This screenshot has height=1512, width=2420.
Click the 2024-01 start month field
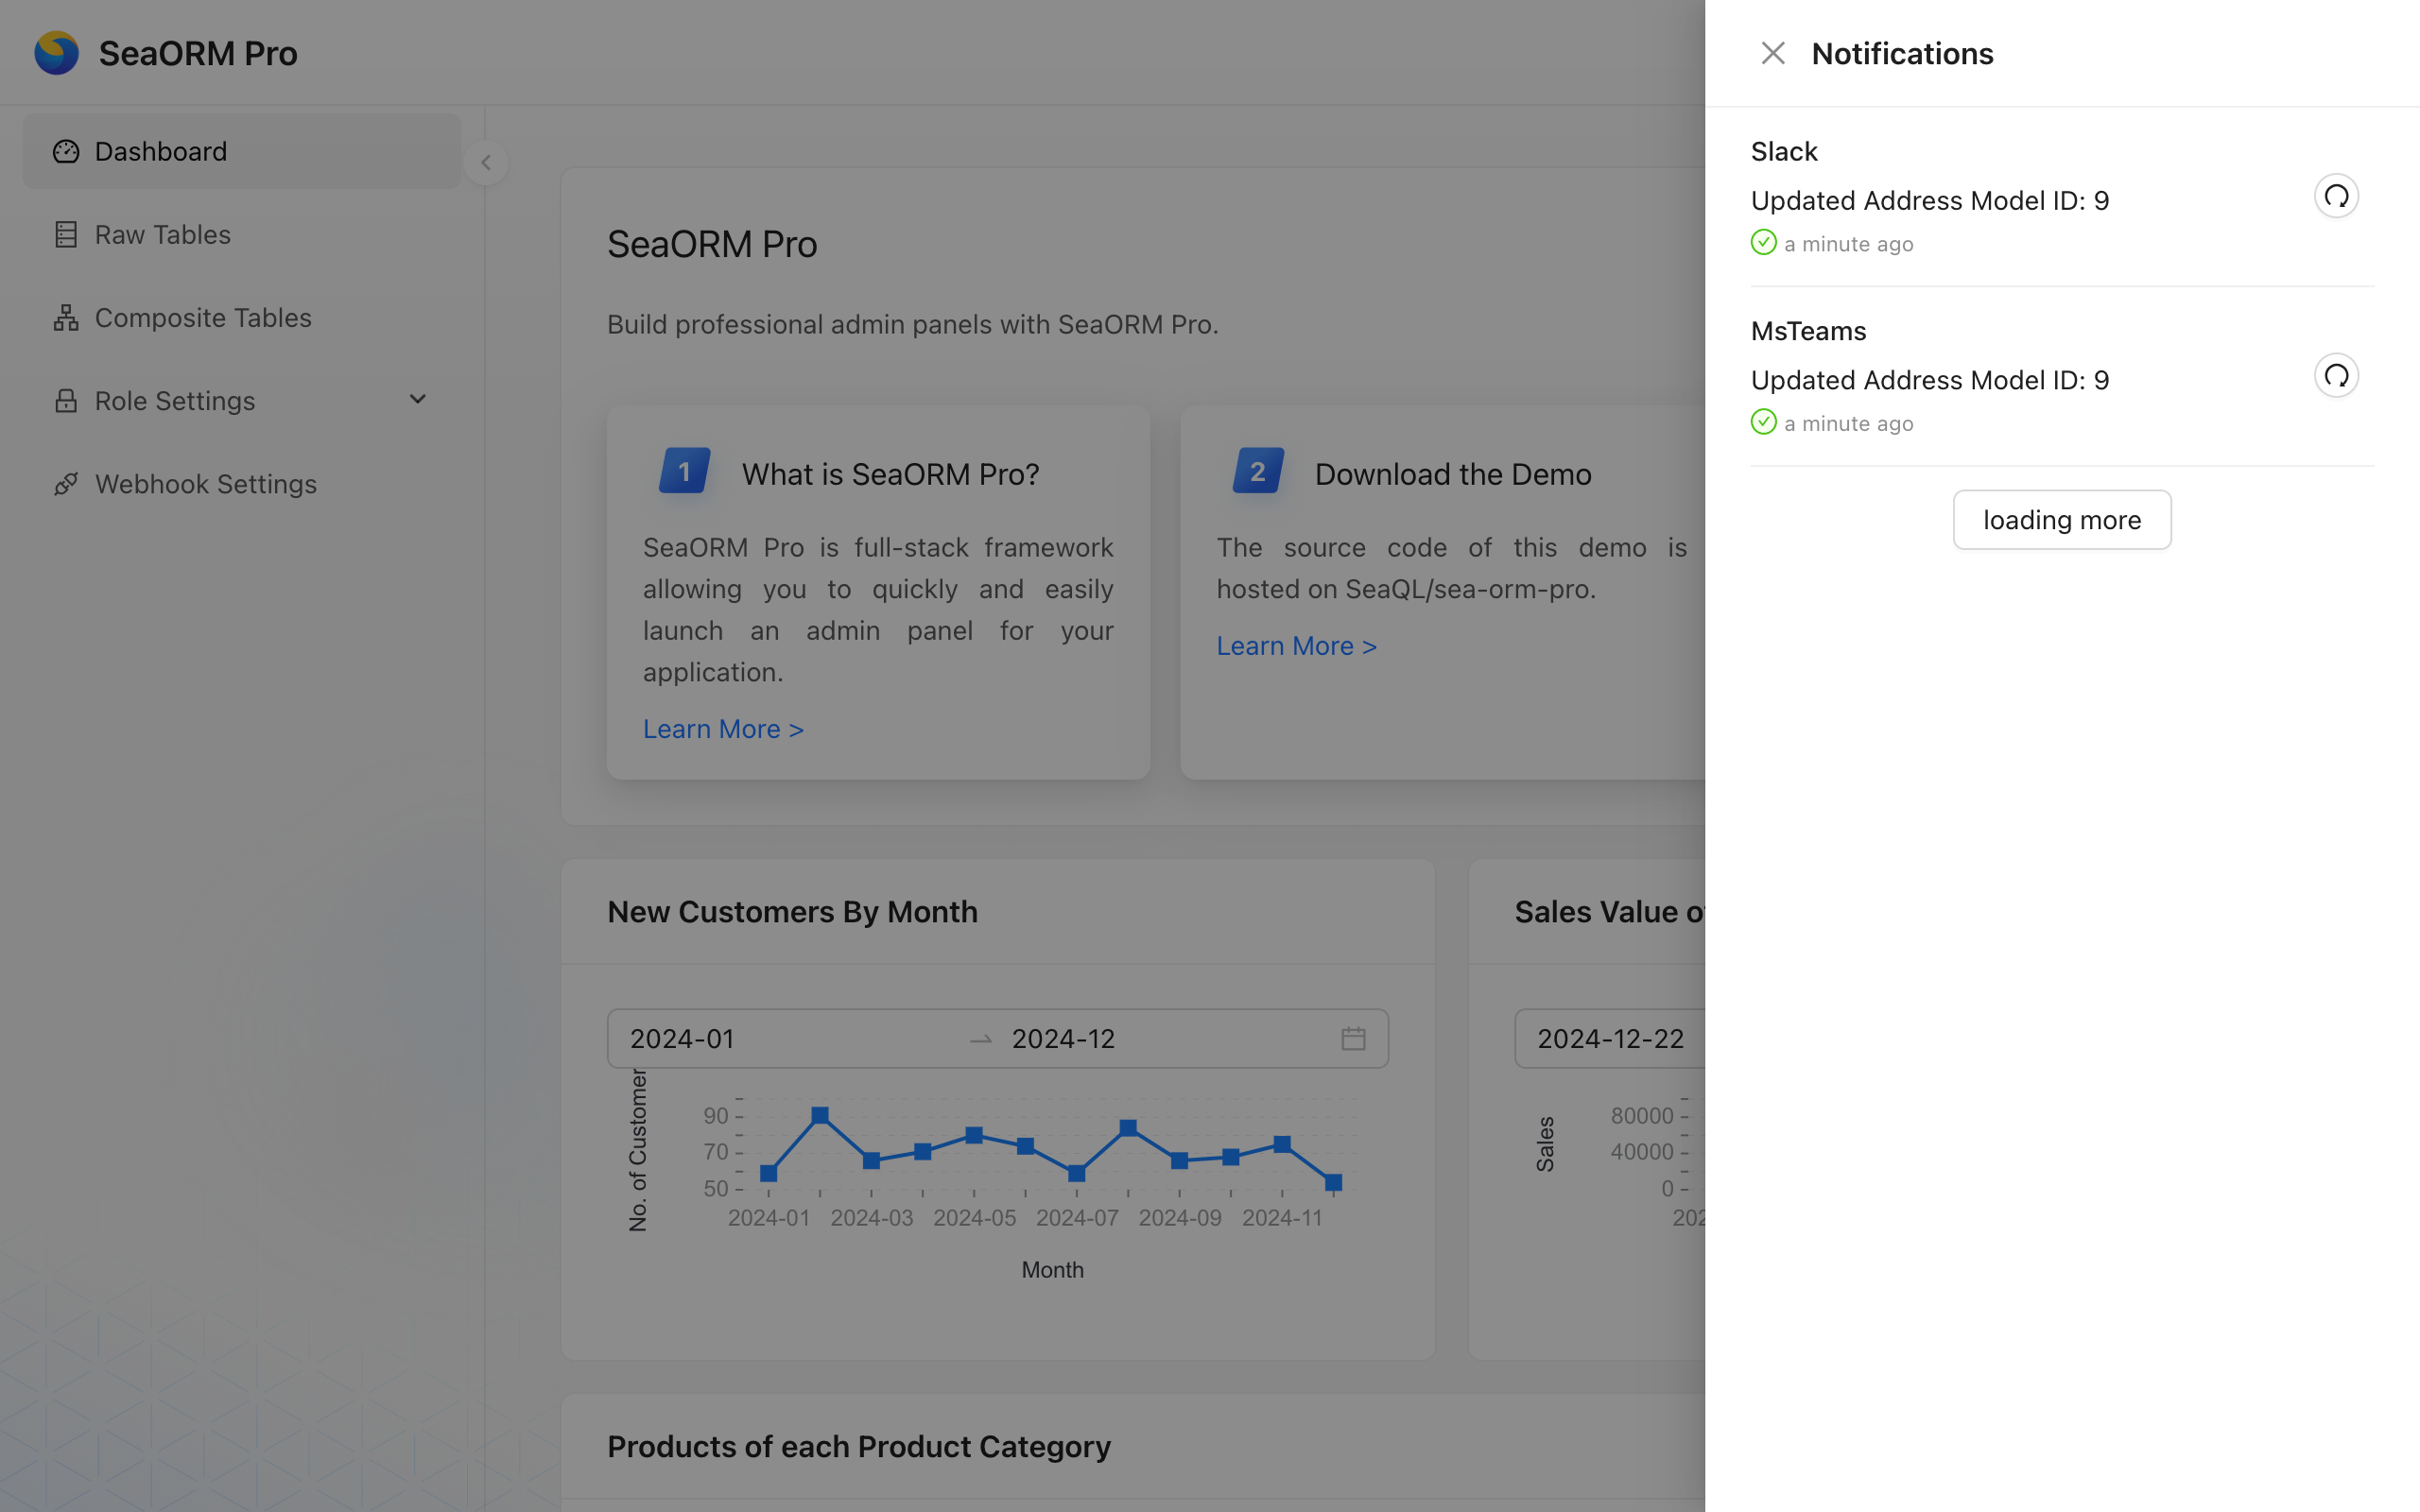click(683, 1039)
